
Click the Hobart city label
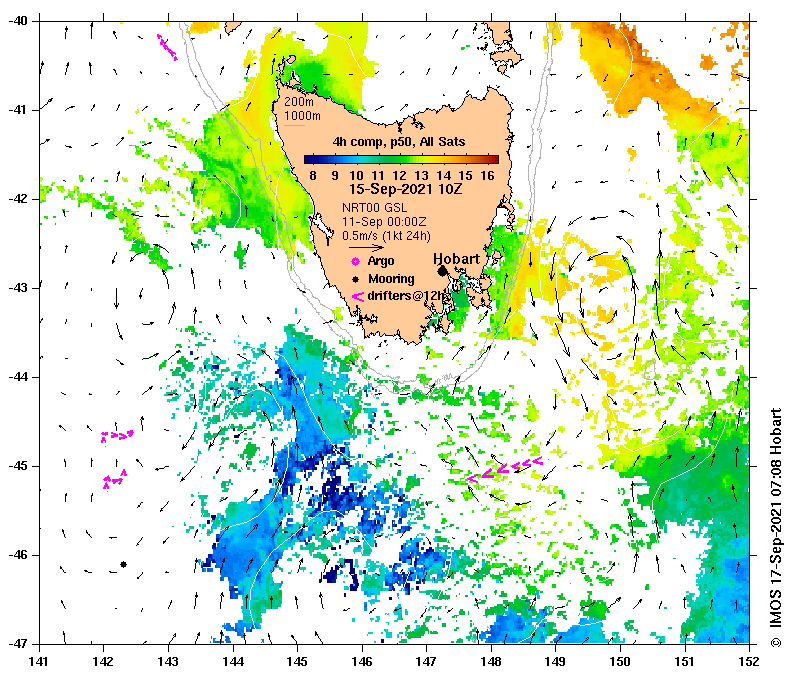[457, 259]
